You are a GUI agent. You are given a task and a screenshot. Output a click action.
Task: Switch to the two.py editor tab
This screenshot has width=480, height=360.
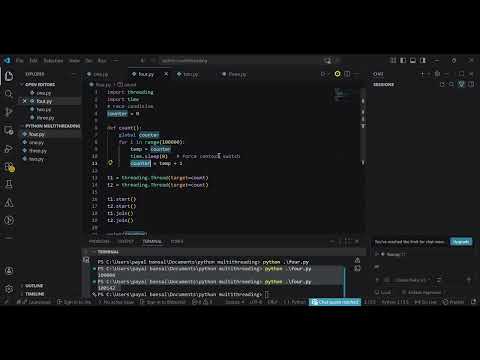click(191, 74)
